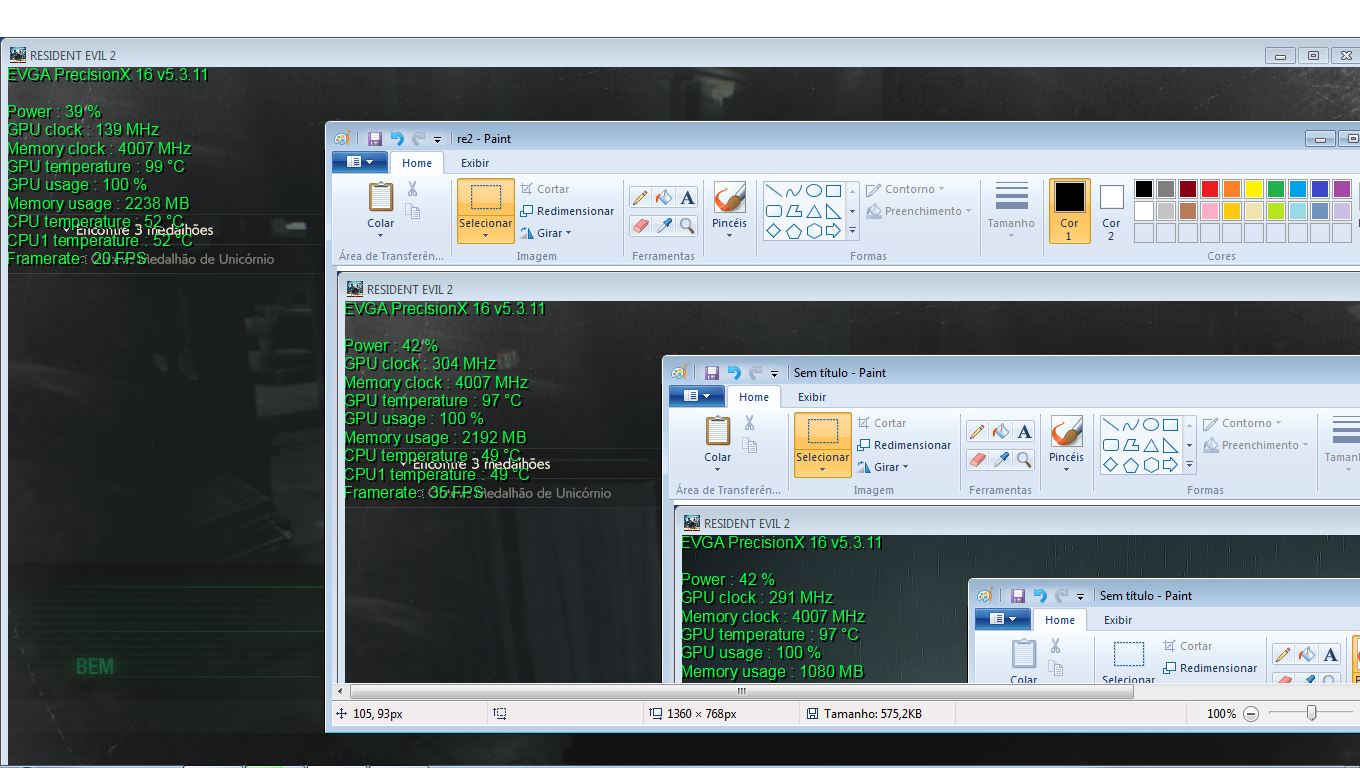Choose lime swatch in re2 - Paint Cores palette

[1276, 211]
